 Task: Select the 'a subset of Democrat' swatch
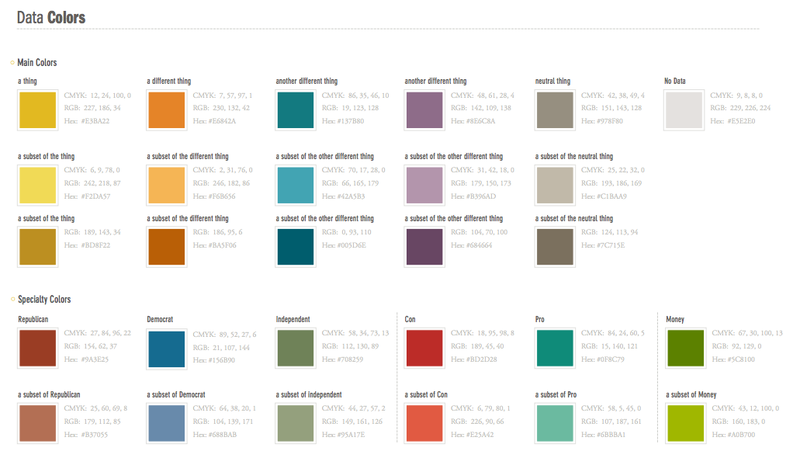coord(166,423)
